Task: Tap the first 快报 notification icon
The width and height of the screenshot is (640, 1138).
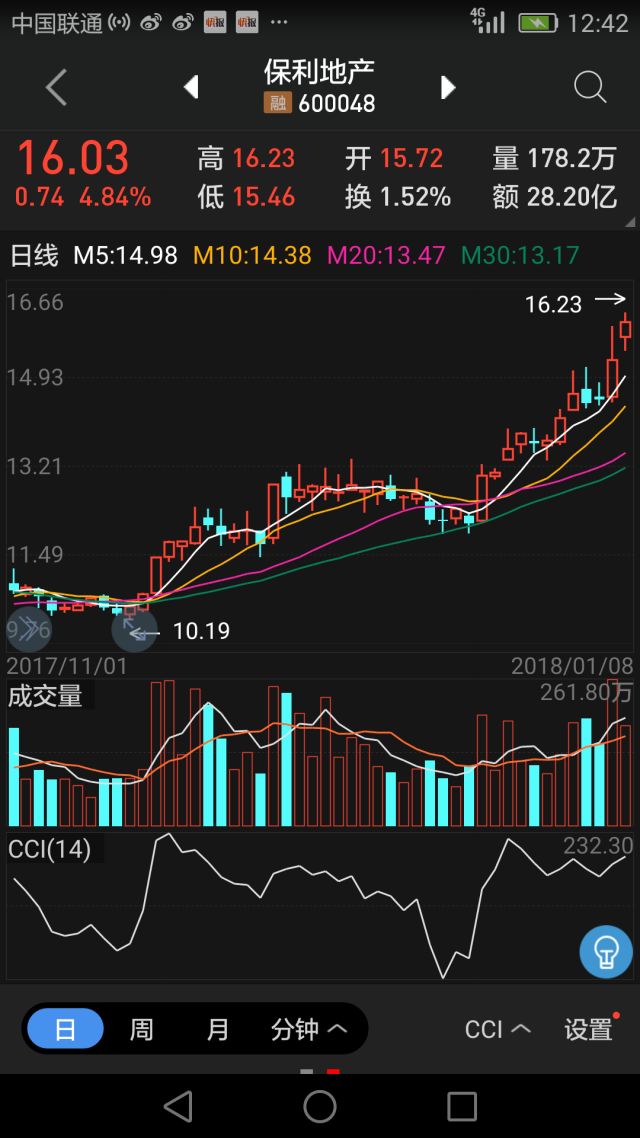Action: coord(215,23)
